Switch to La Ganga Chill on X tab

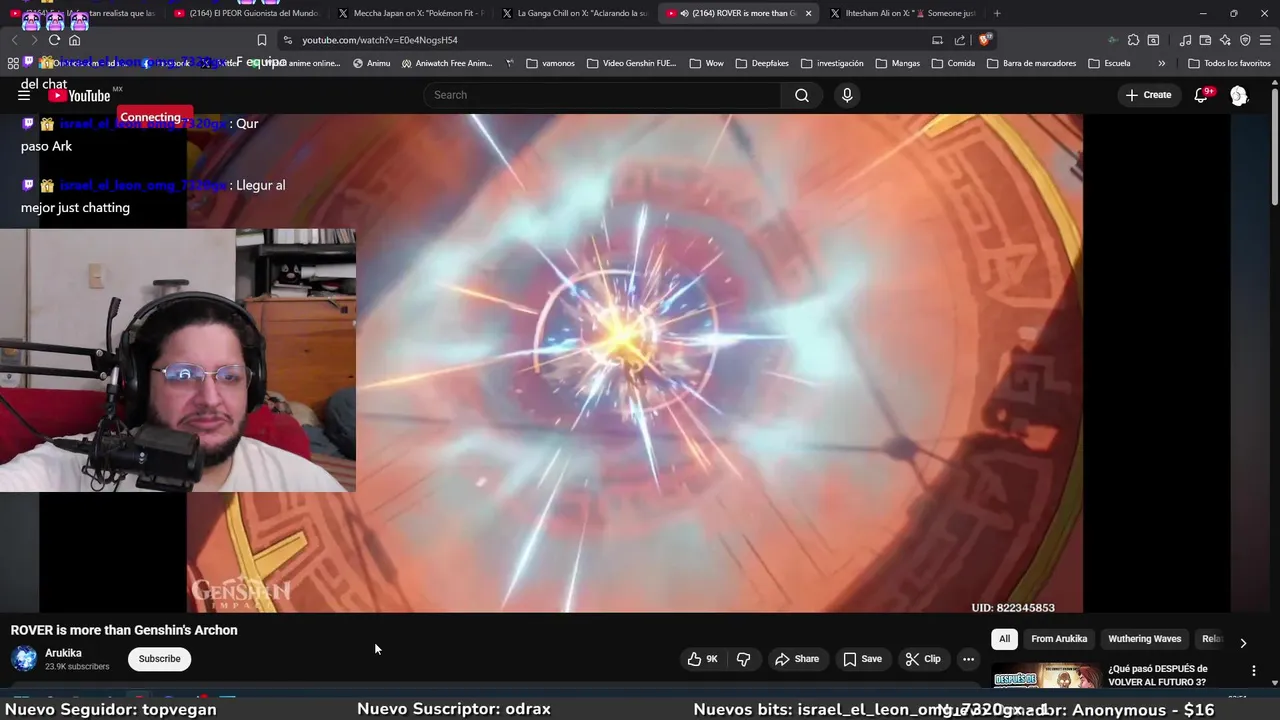click(574, 13)
